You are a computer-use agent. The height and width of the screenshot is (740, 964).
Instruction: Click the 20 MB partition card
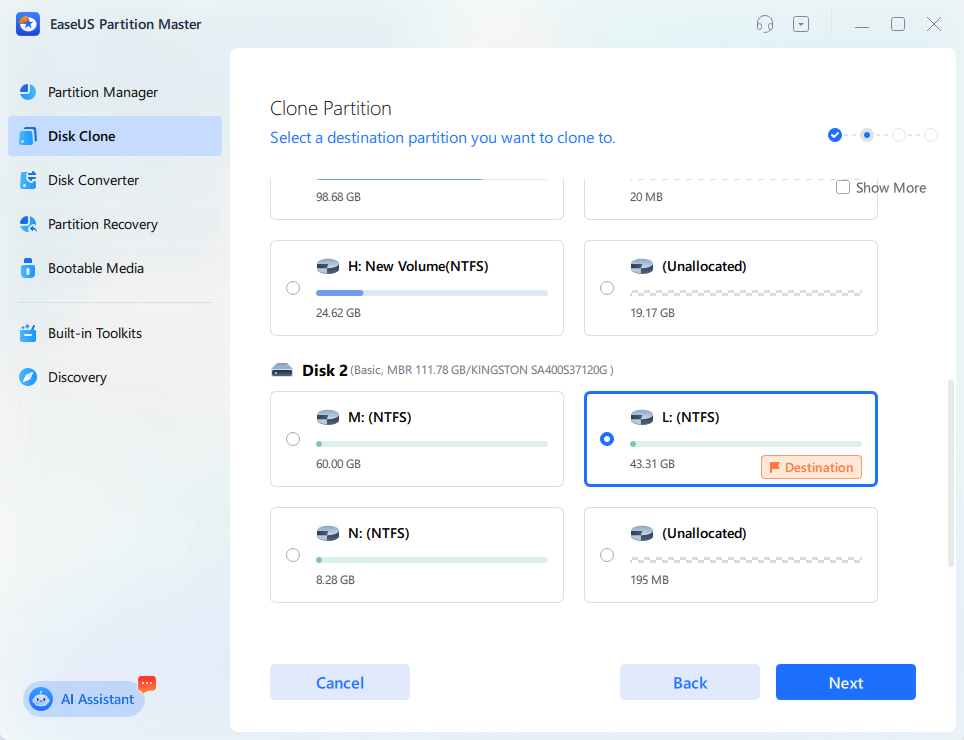tap(730, 199)
